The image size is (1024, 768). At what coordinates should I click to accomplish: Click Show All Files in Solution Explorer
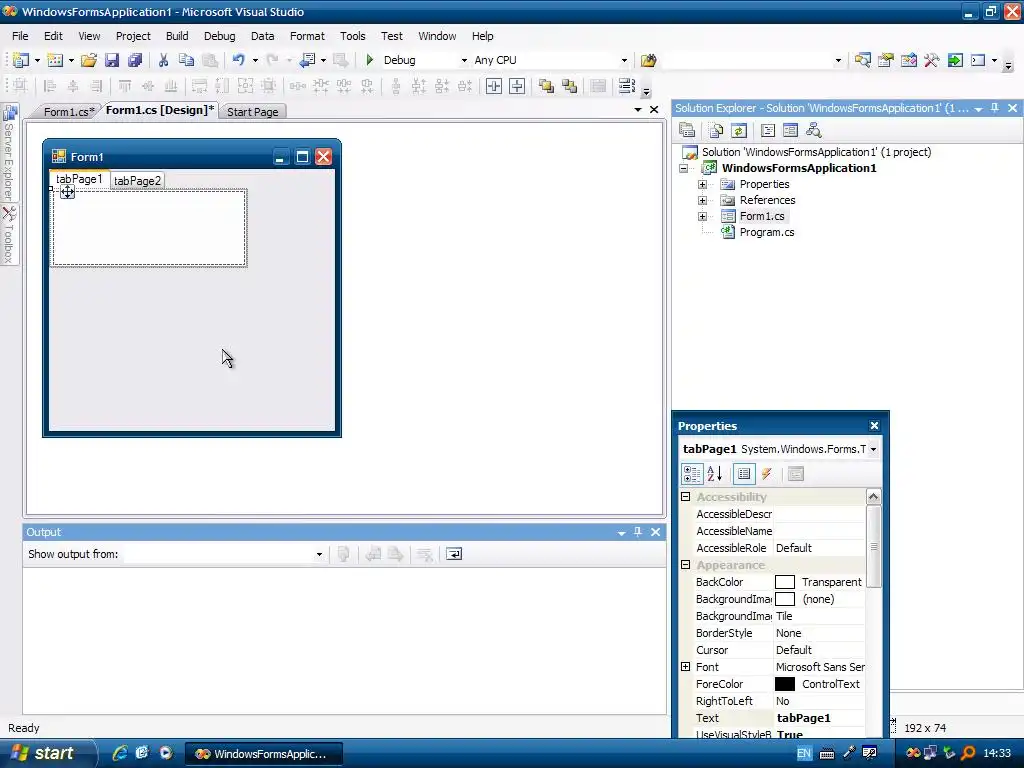pos(716,131)
